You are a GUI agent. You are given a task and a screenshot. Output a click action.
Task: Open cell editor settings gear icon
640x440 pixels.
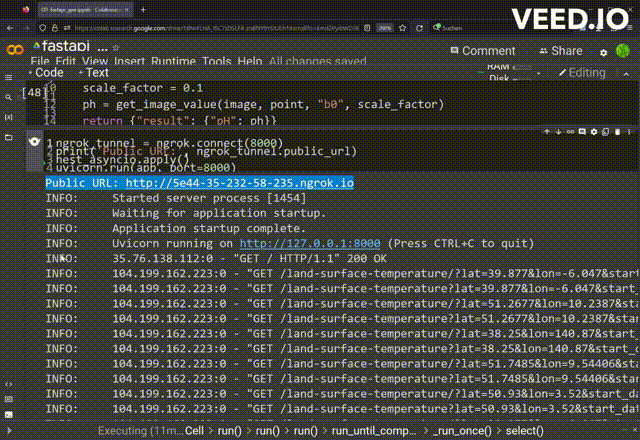pyautogui.click(x=595, y=132)
